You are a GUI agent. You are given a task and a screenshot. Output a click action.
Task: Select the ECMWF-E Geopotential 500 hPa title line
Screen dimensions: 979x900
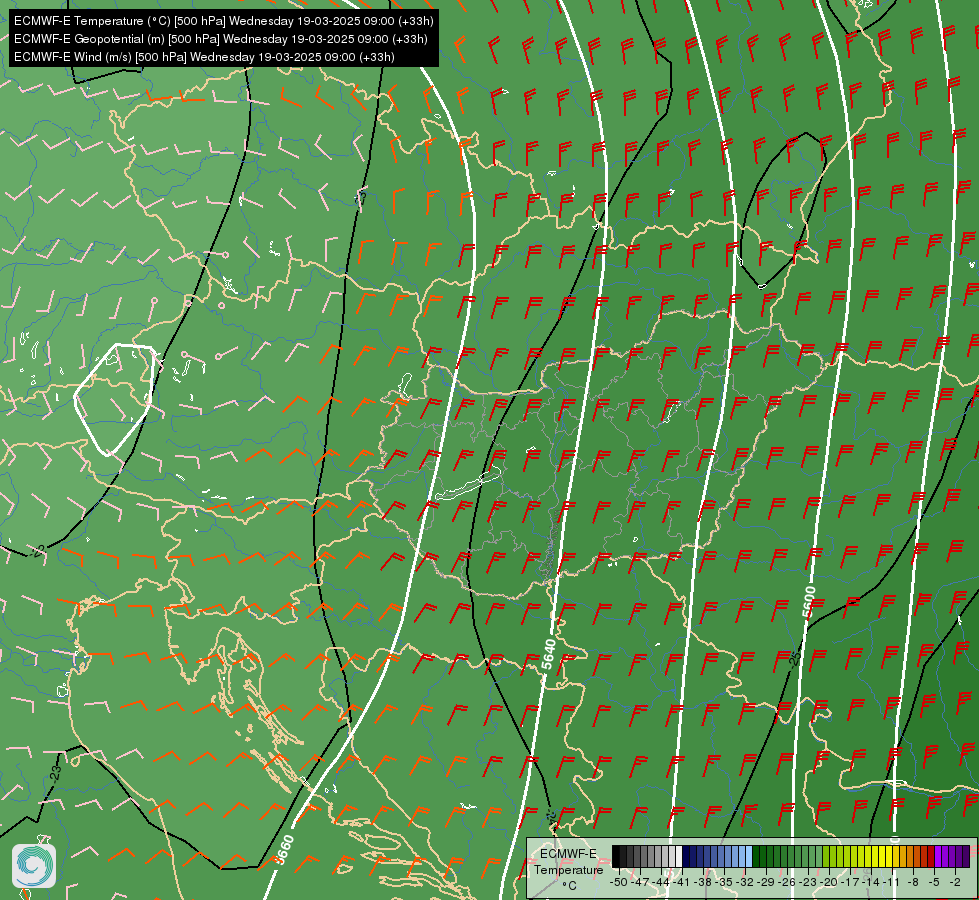tap(220, 39)
